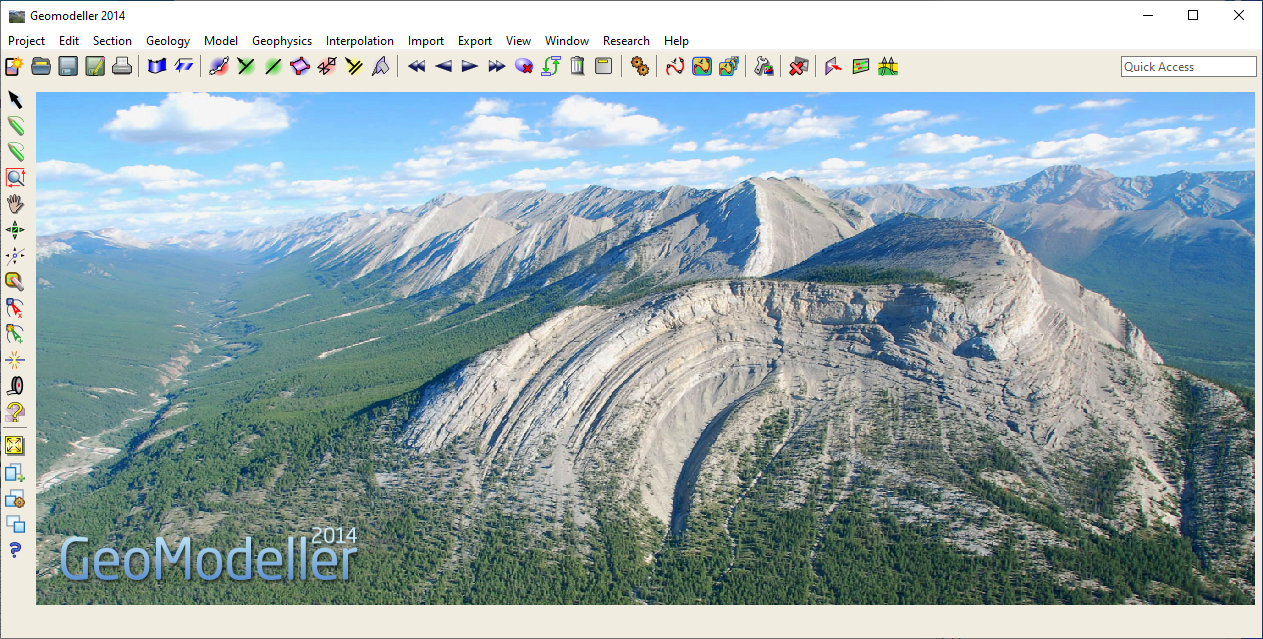Click the green four-way arrows move tool
The image size is (1263, 639).
16,230
